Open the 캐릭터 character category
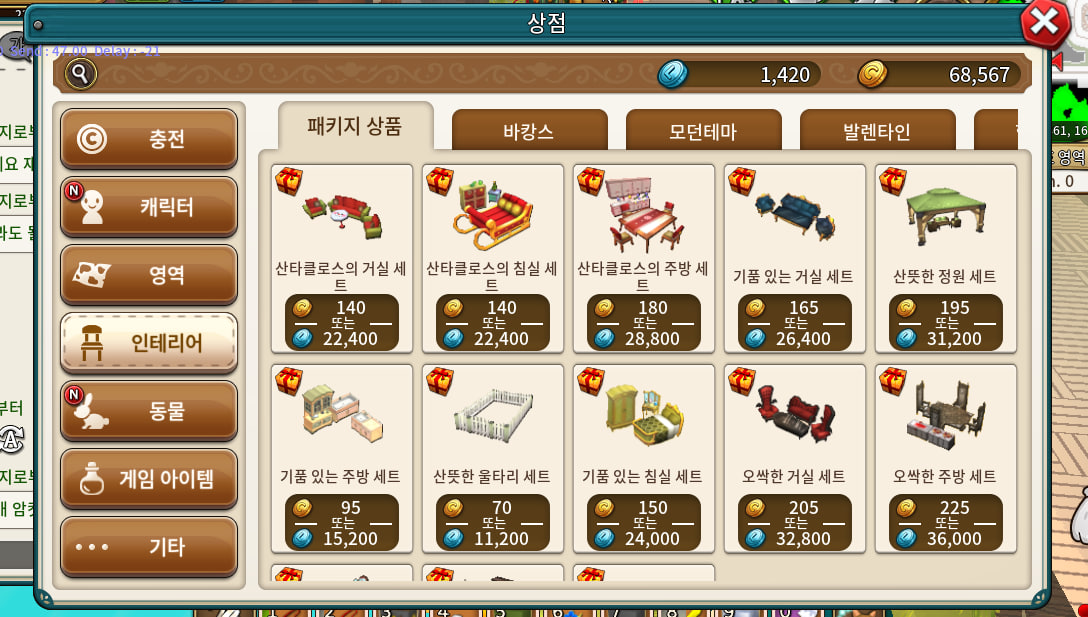Screen dimensions: 1088x617 149,207
